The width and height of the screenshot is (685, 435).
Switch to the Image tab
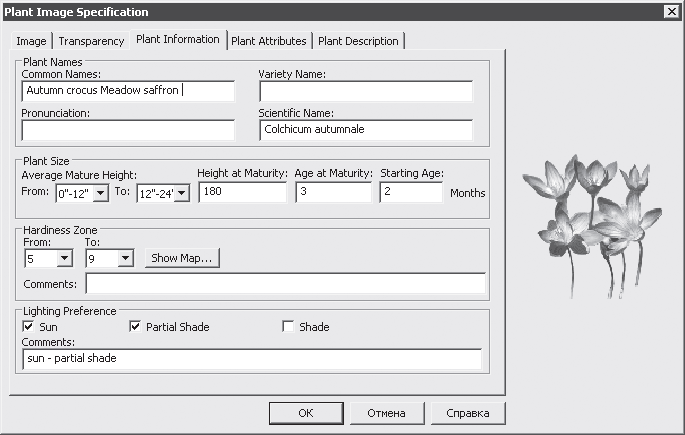coord(31,41)
